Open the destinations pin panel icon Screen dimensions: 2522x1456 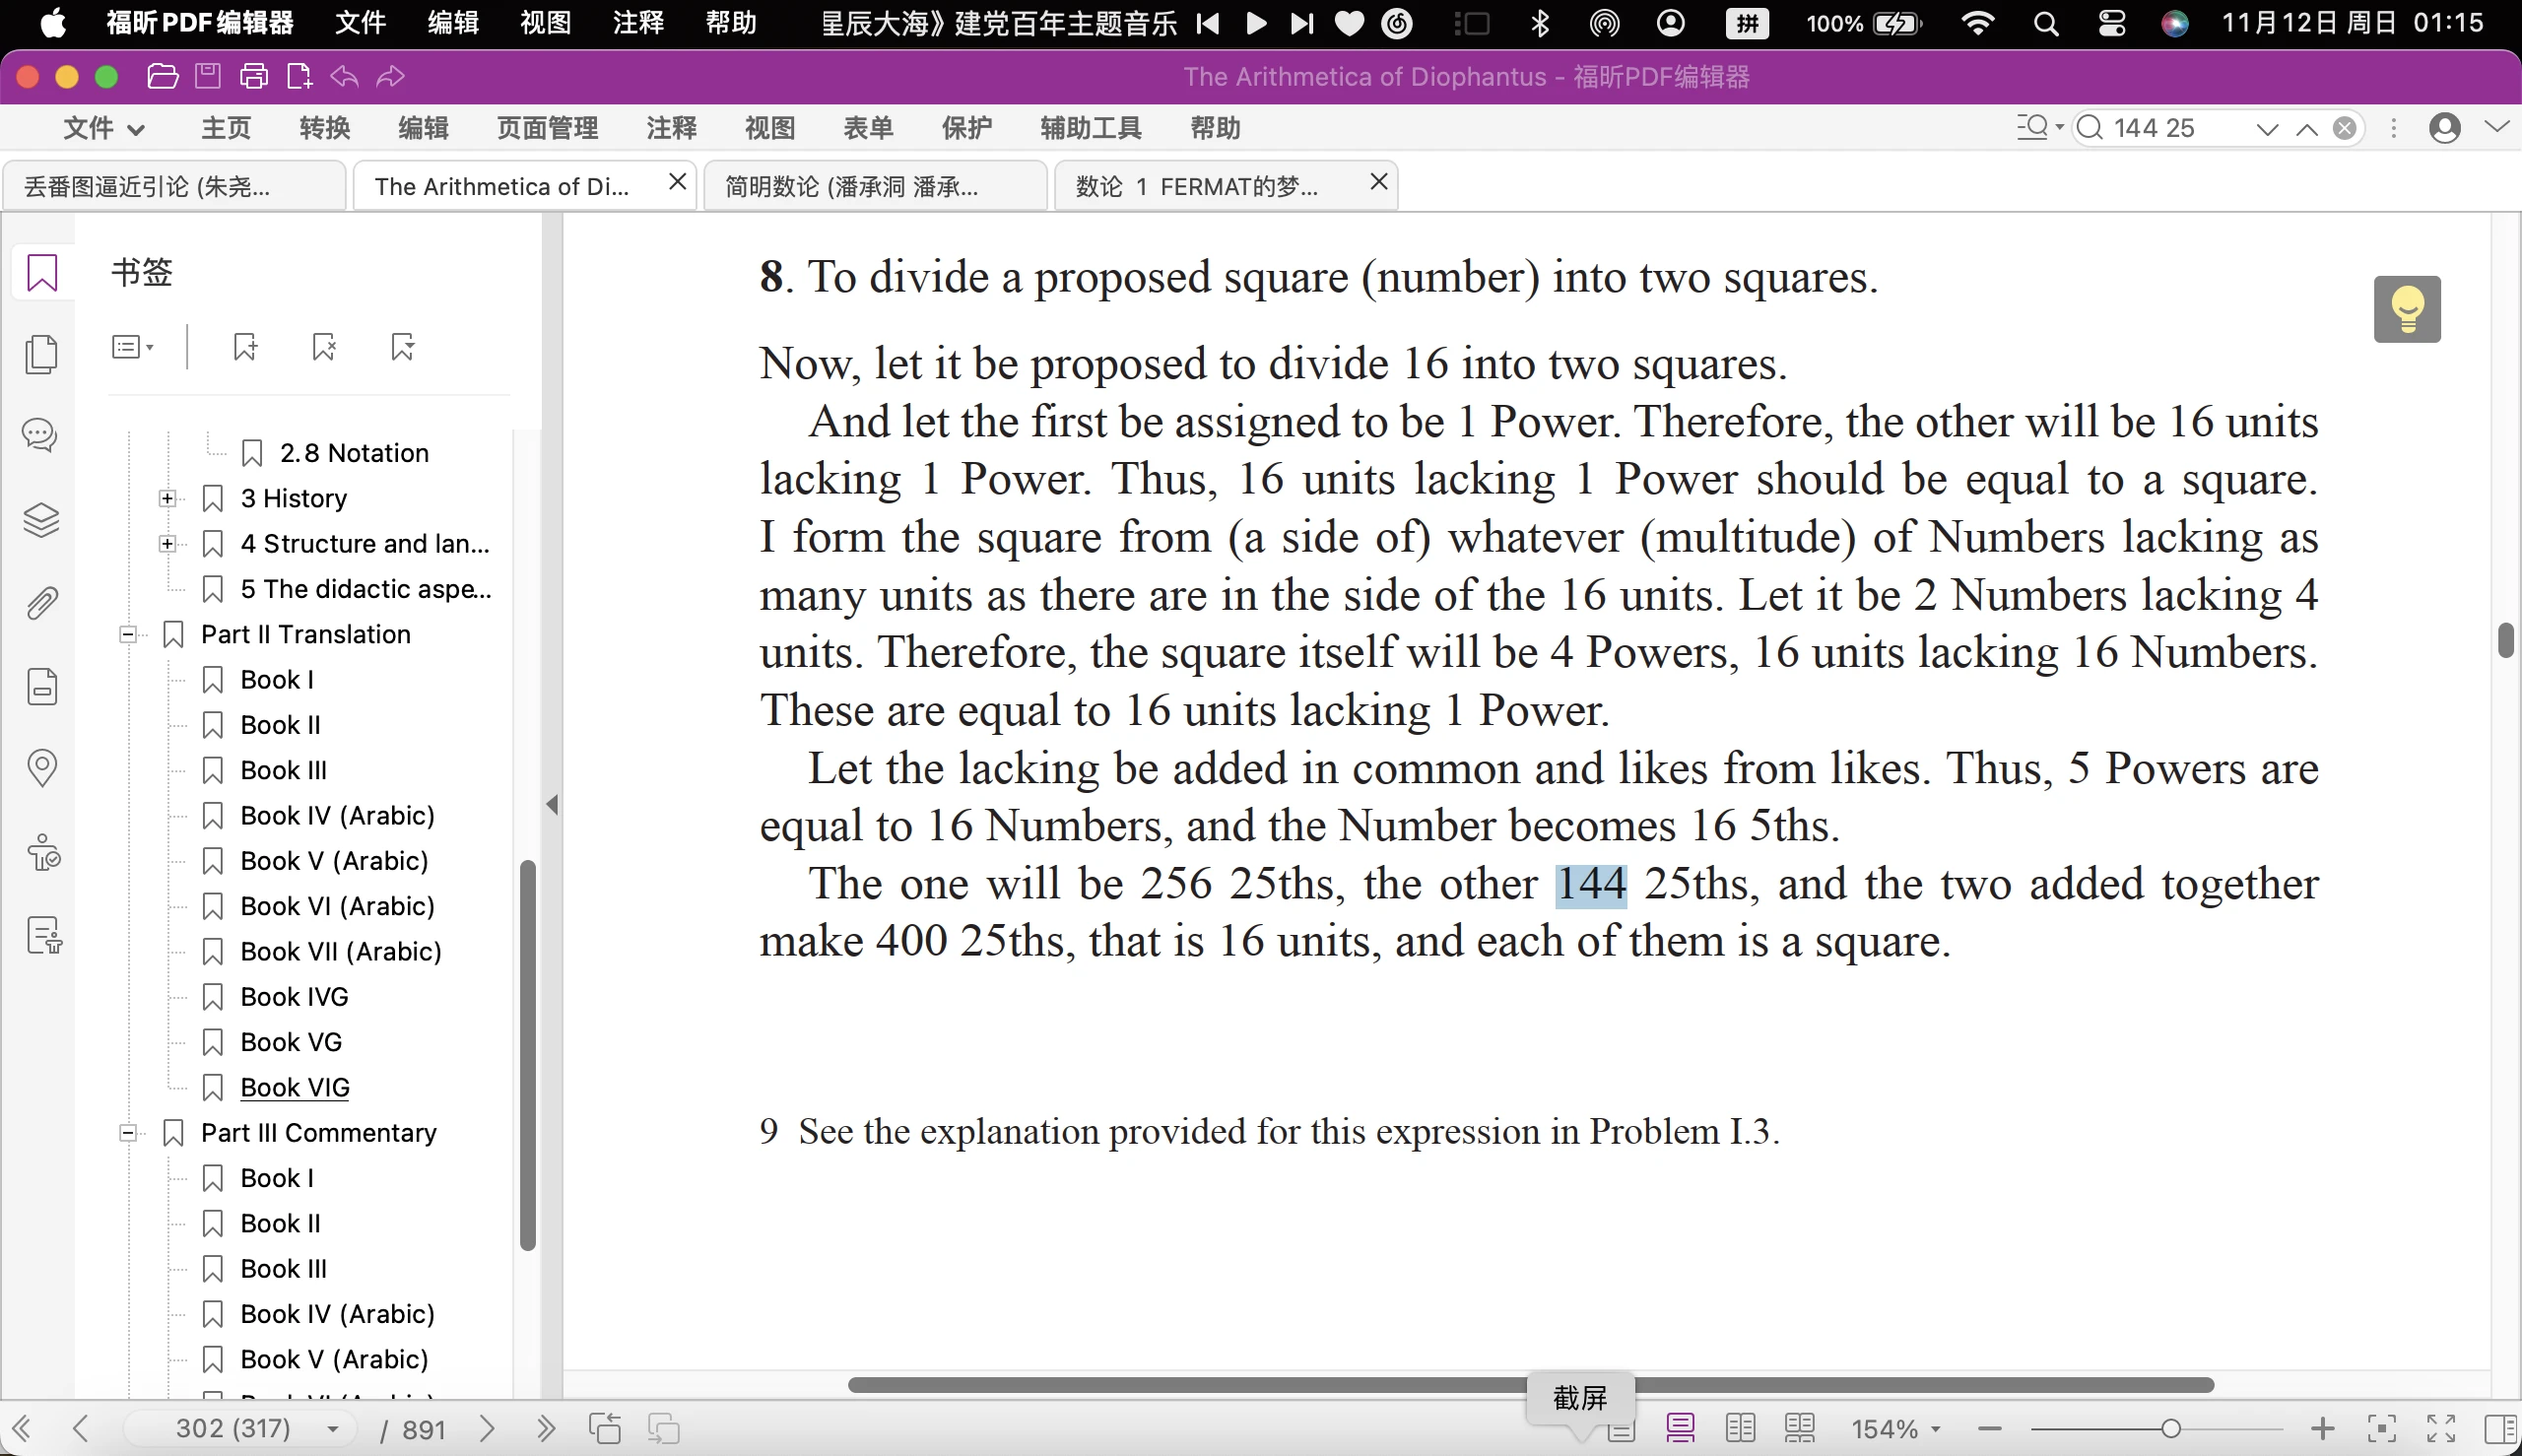(x=42, y=768)
